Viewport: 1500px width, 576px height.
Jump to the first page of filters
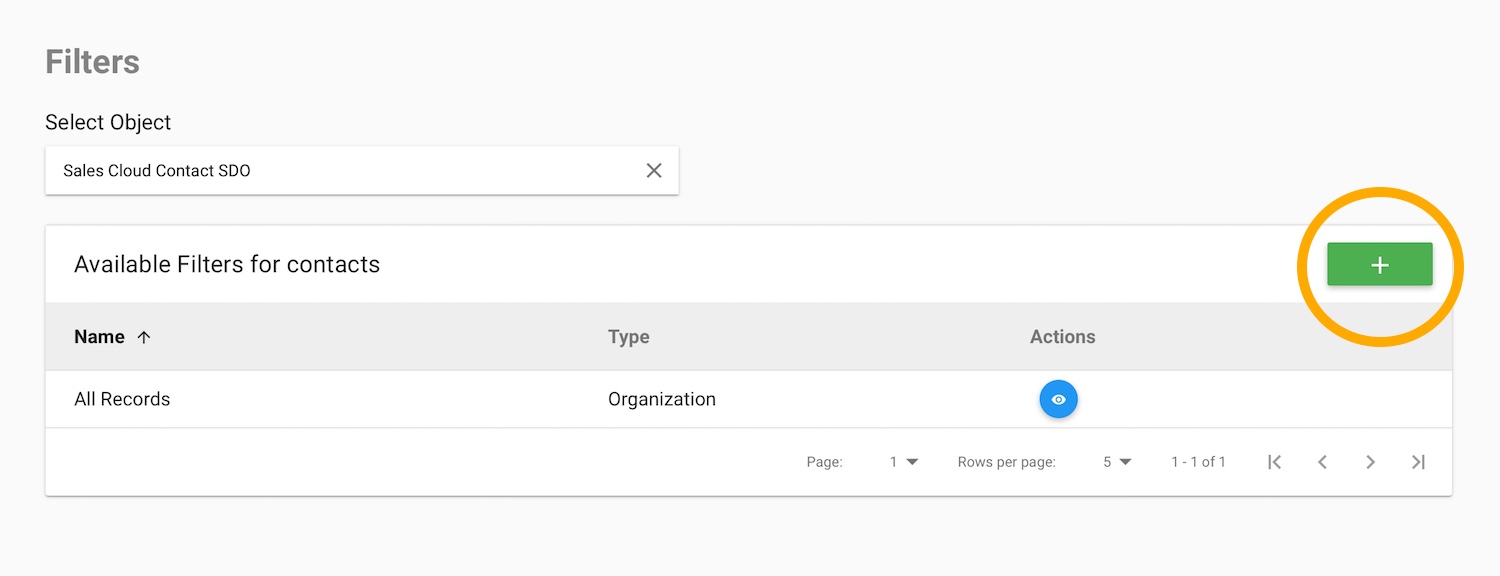(1274, 462)
